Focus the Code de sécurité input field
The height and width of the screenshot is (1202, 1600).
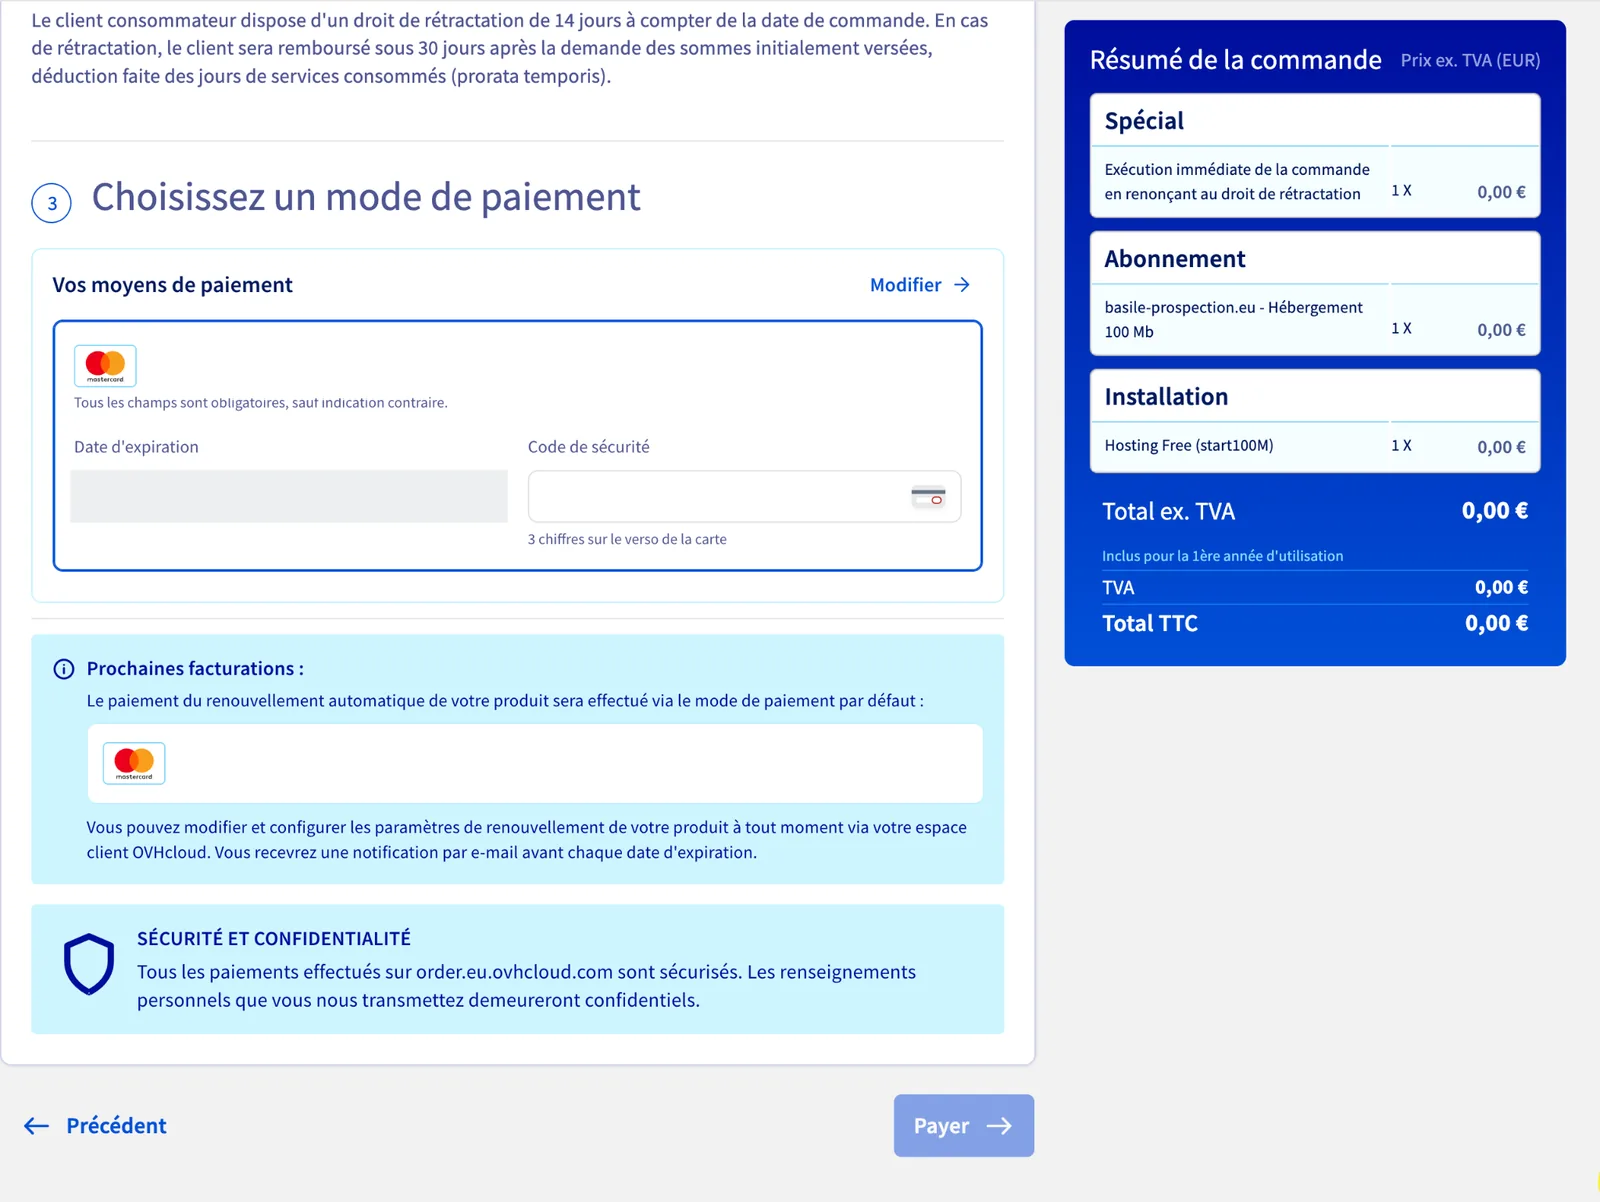(744, 496)
